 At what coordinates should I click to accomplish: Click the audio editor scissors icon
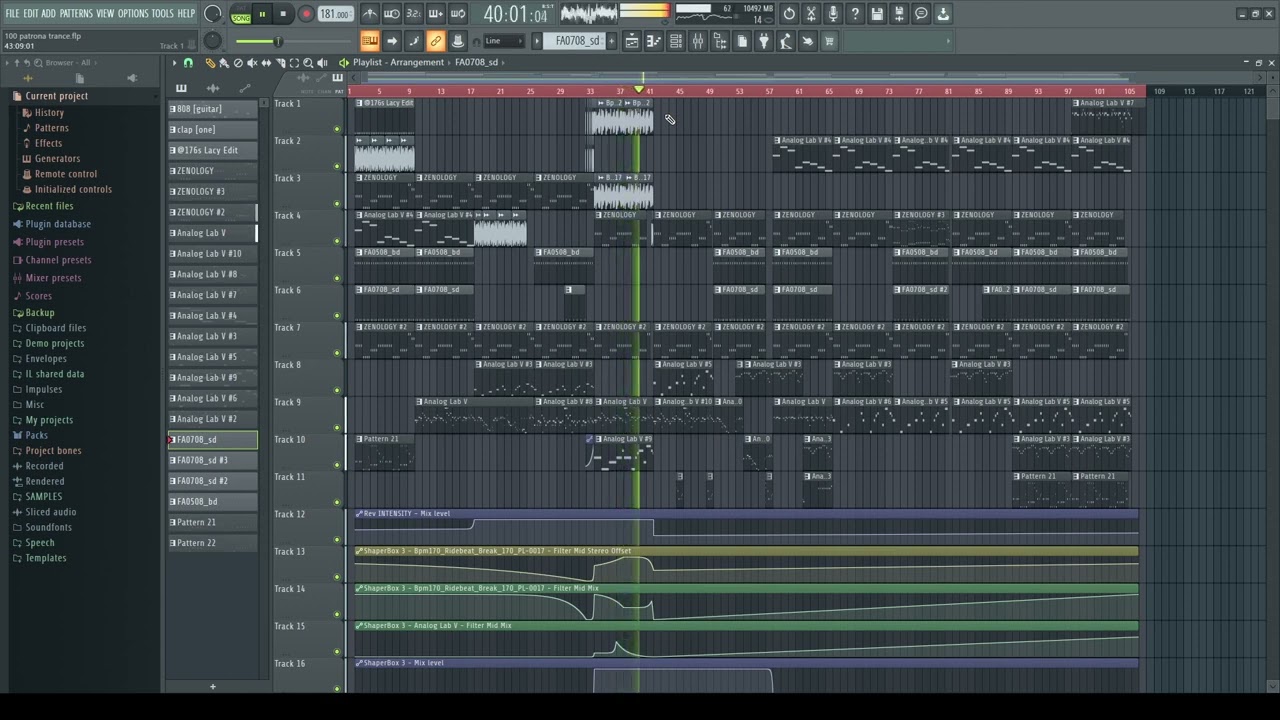click(811, 14)
